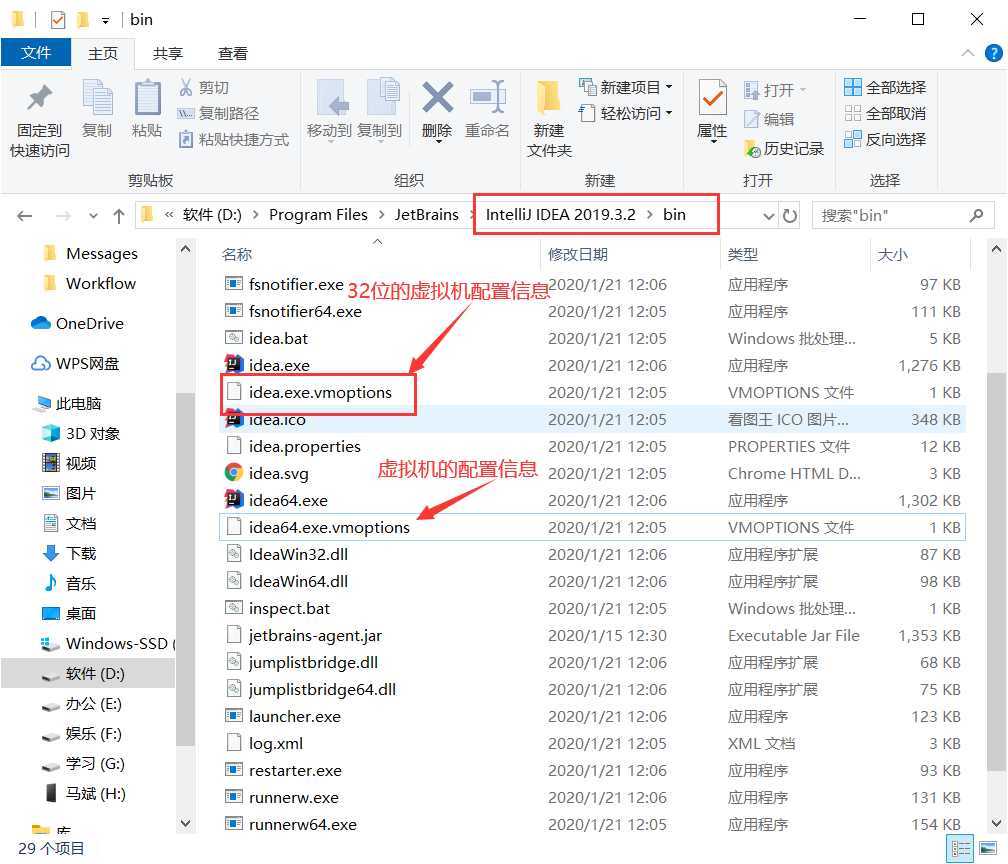The height and width of the screenshot is (864, 1008).
Task: Click the blue Help question mark icon
Action: (993, 53)
